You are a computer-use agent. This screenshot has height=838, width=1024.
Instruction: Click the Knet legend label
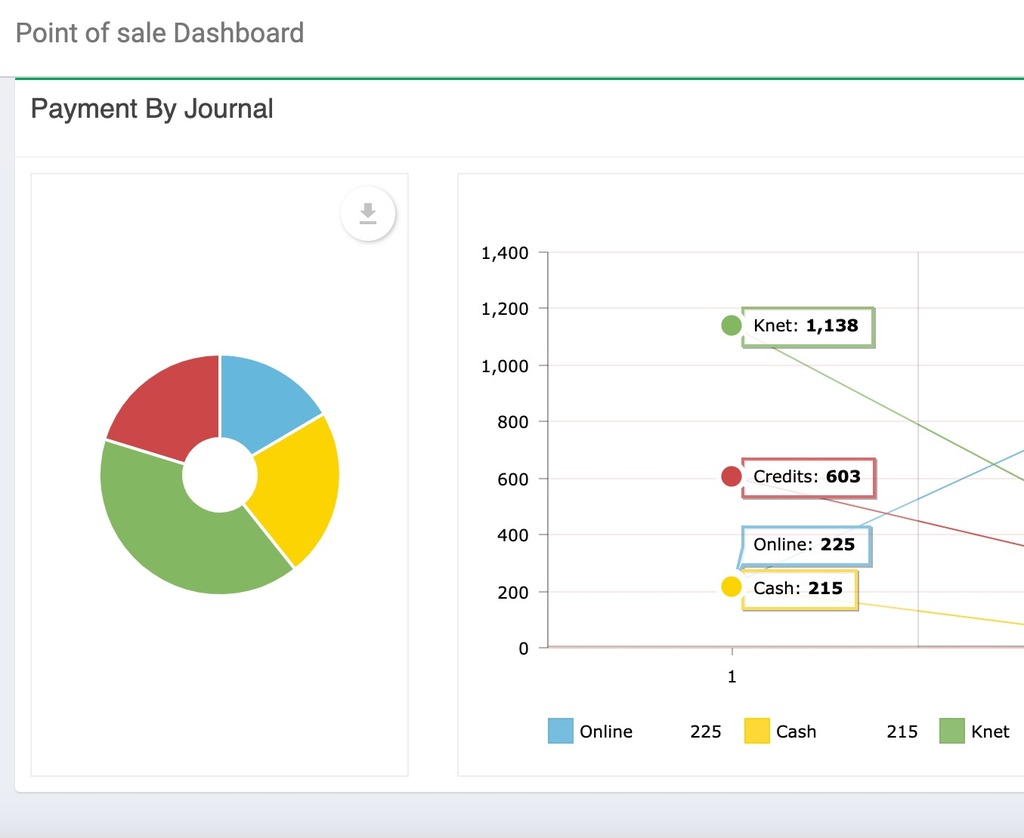(x=990, y=731)
